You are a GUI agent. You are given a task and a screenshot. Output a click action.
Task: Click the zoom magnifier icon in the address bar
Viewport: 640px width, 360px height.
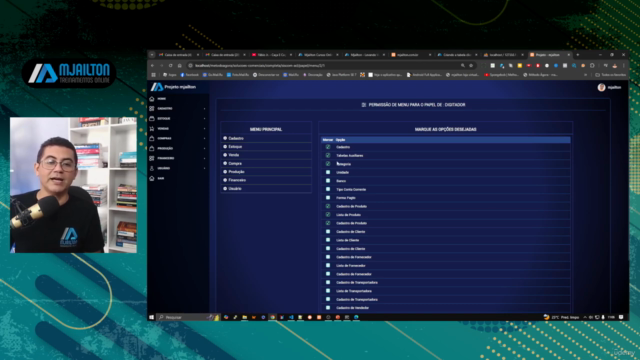pyautogui.click(x=463, y=65)
